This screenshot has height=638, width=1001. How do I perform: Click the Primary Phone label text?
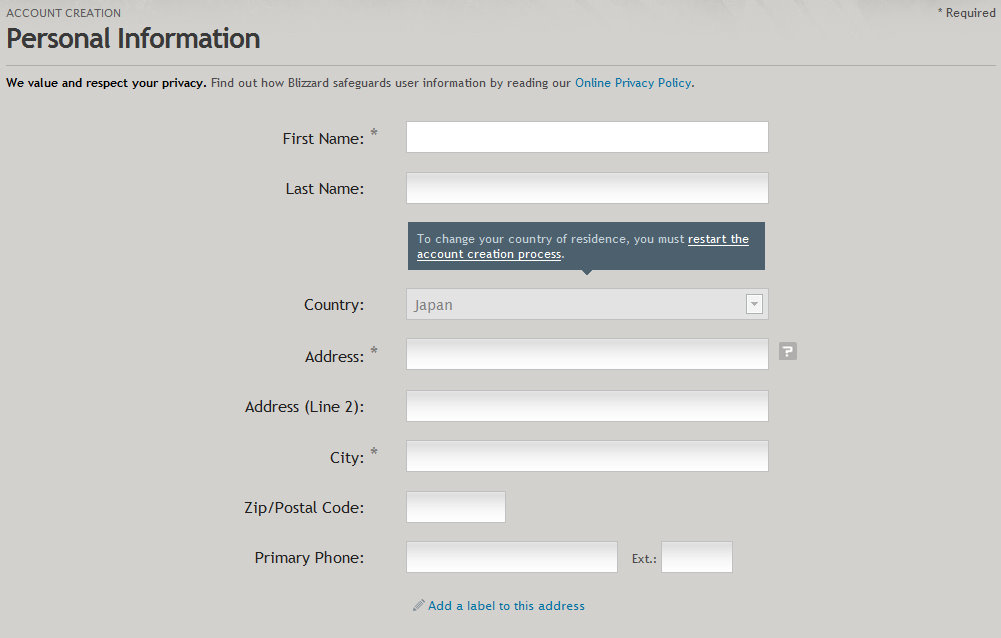click(x=309, y=558)
